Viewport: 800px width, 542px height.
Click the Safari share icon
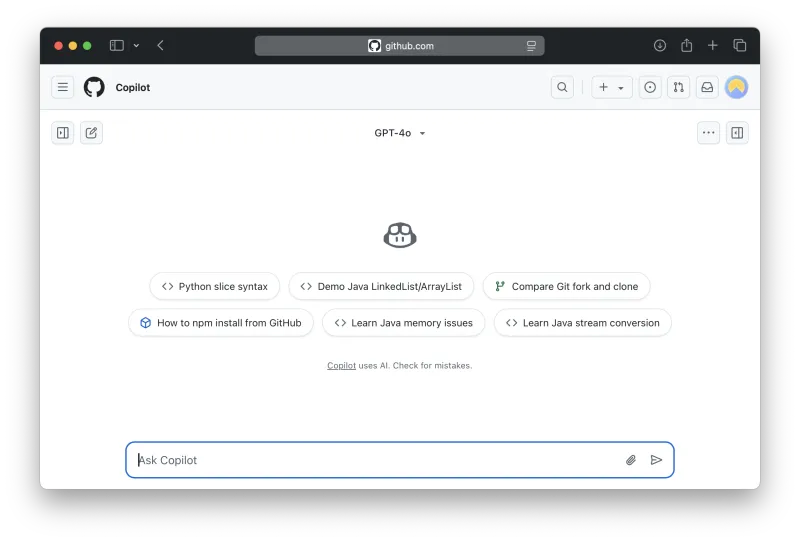[x=687, y=45]
